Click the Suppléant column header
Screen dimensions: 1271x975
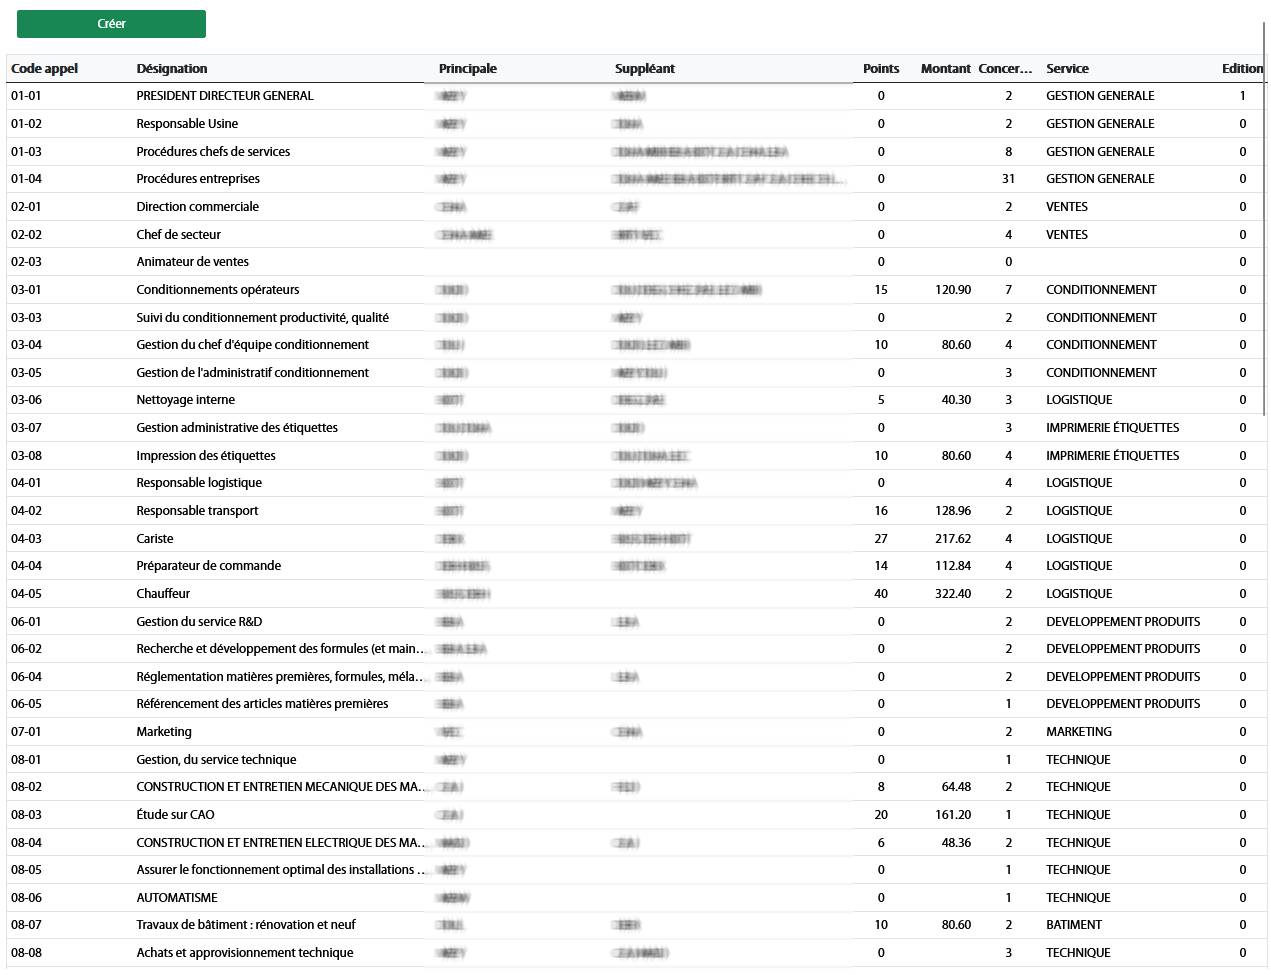click(645, 69)
